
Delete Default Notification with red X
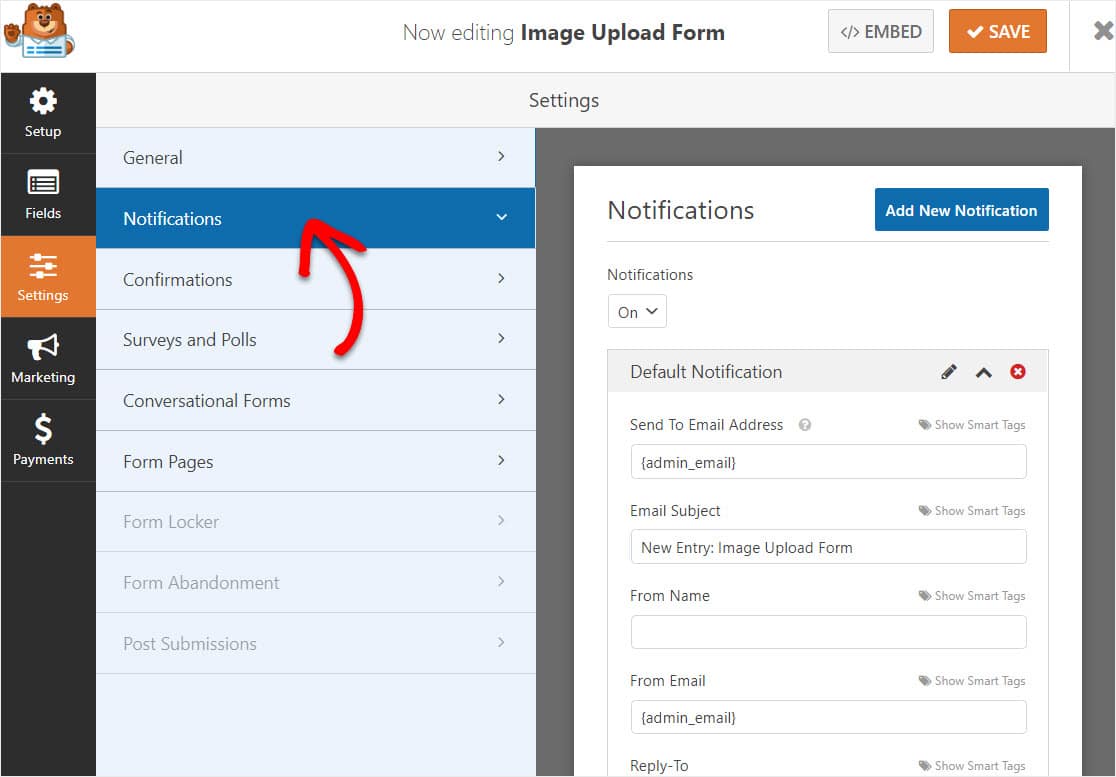click(1018, 371)
